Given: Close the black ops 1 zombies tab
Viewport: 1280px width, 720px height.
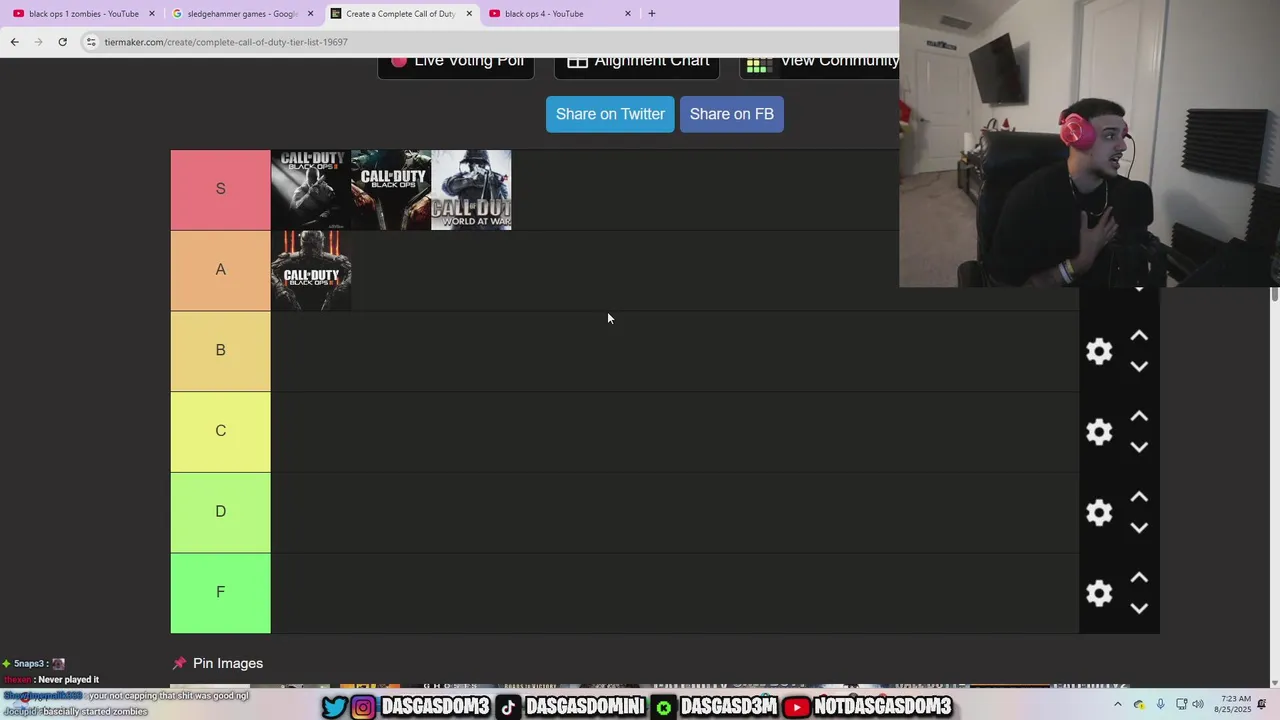Looking at the screenshot, I should 152,13.
